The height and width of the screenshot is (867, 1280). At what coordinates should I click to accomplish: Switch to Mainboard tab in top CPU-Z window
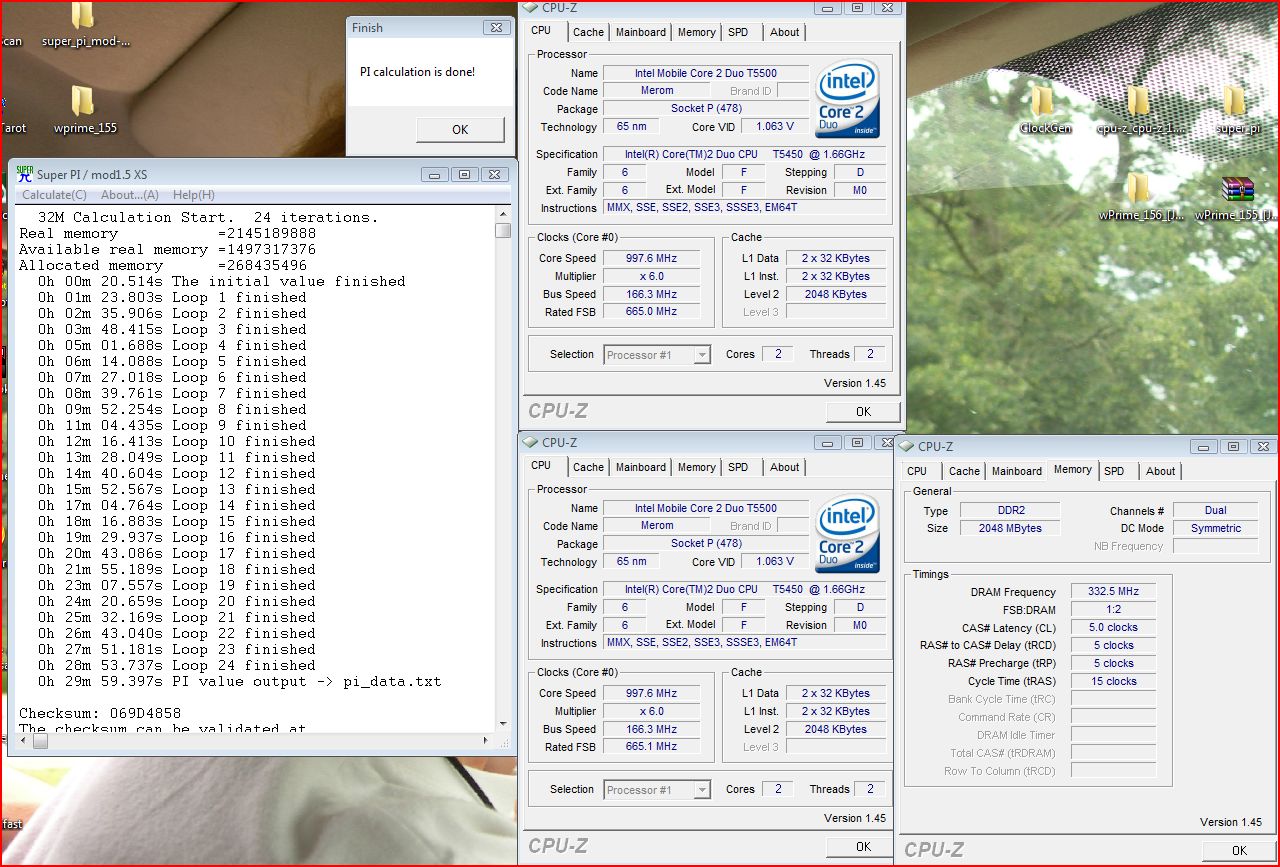641,32
